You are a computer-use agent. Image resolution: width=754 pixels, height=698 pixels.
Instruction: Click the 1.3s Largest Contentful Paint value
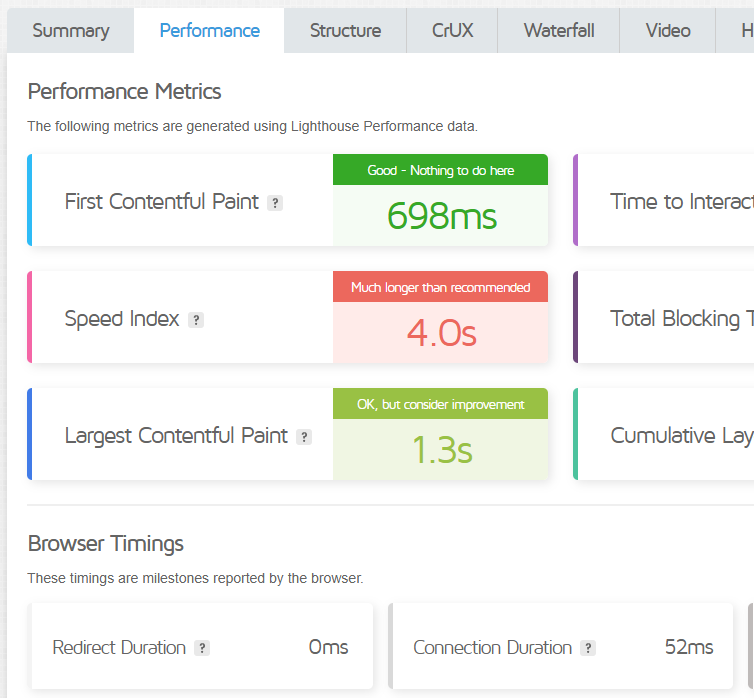(x=441, y=450)
